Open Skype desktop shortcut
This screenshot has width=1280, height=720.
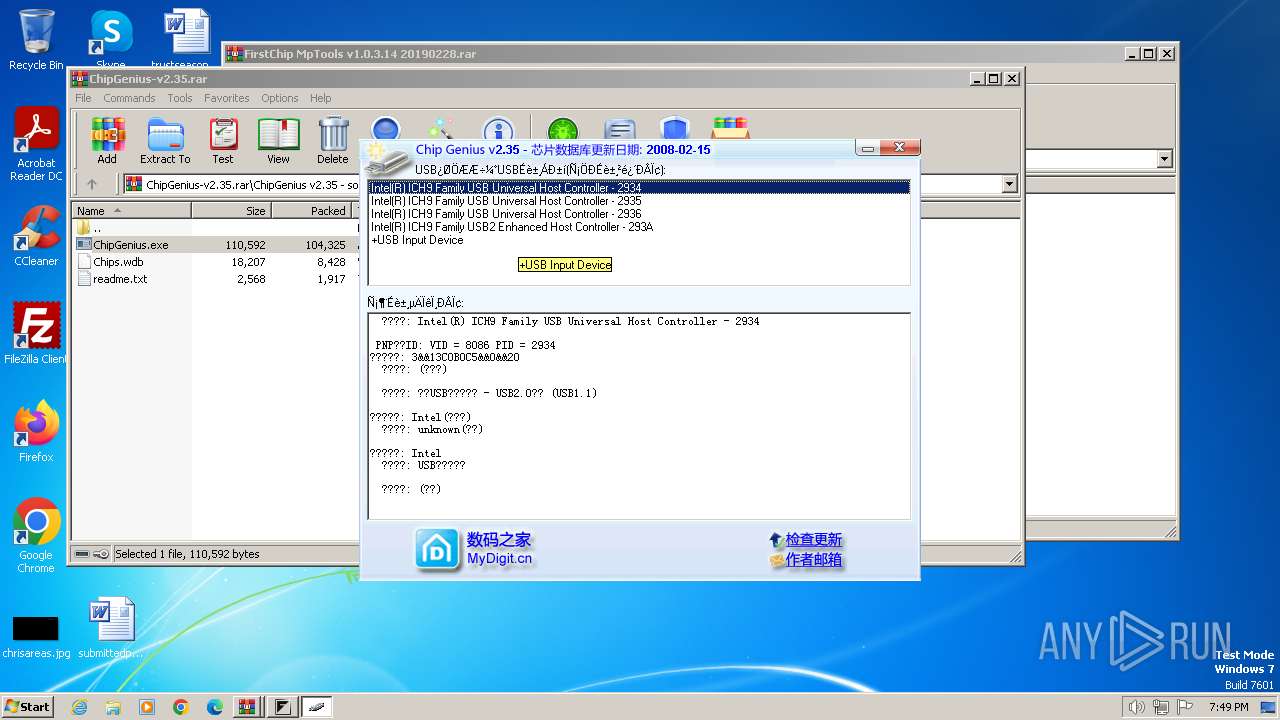(110, 40)
